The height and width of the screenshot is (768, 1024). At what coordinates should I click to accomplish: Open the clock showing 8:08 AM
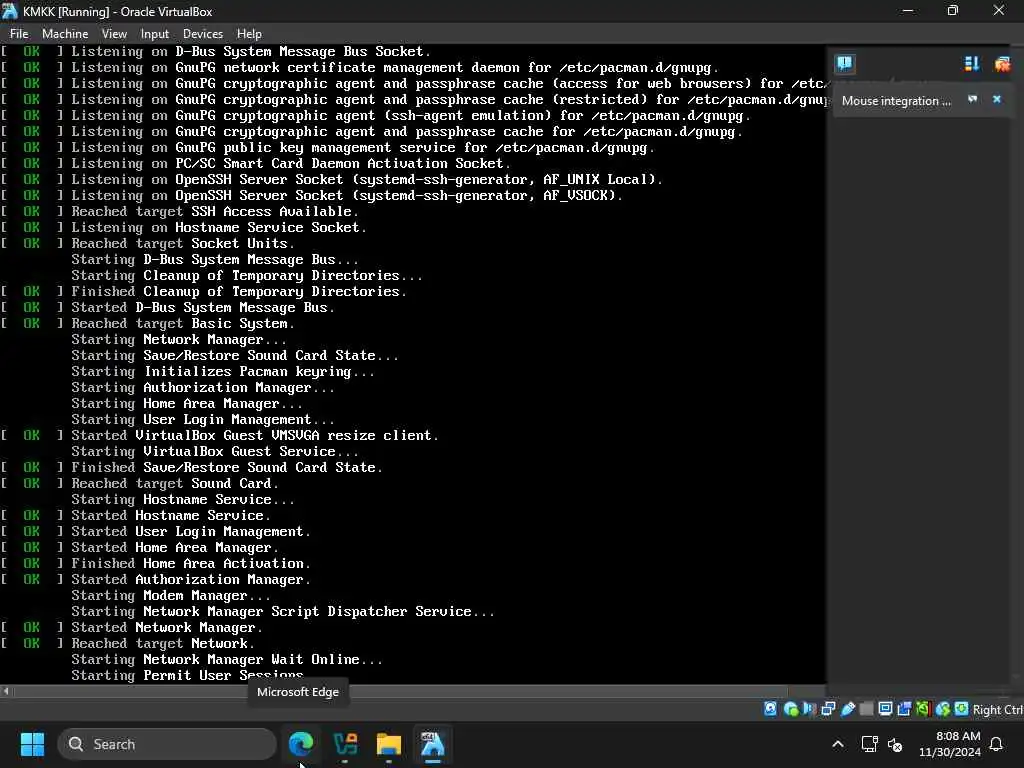tap(950, 744)
